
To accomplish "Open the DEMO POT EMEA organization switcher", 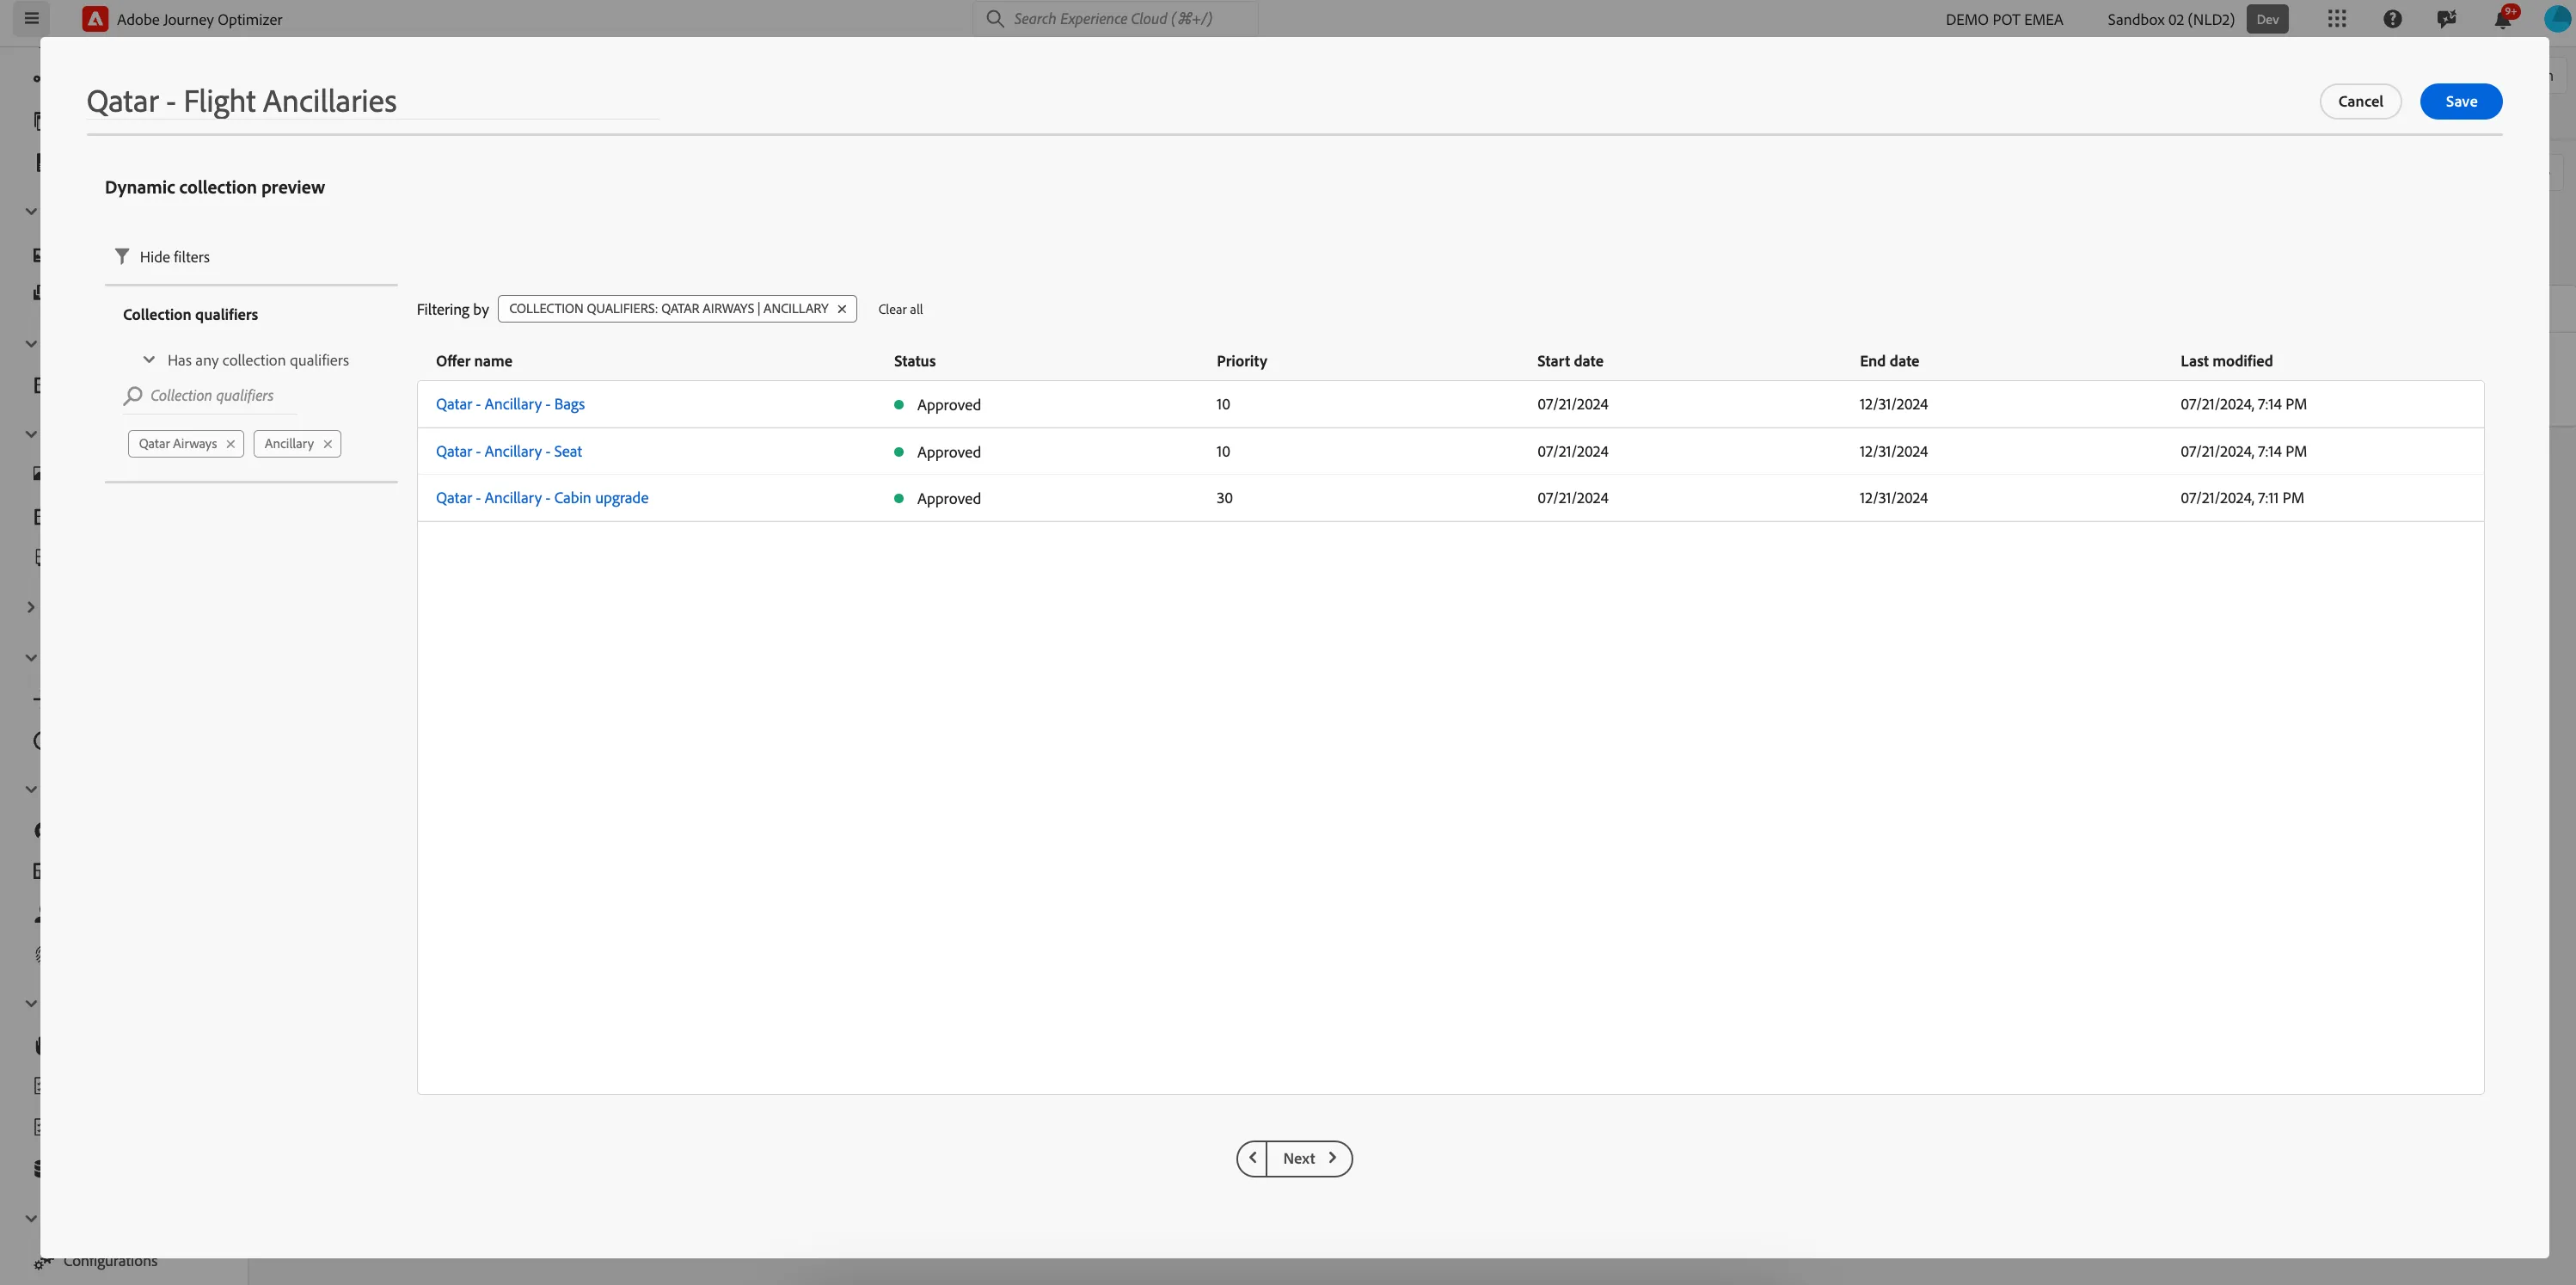I will [x=2004, y=19].
